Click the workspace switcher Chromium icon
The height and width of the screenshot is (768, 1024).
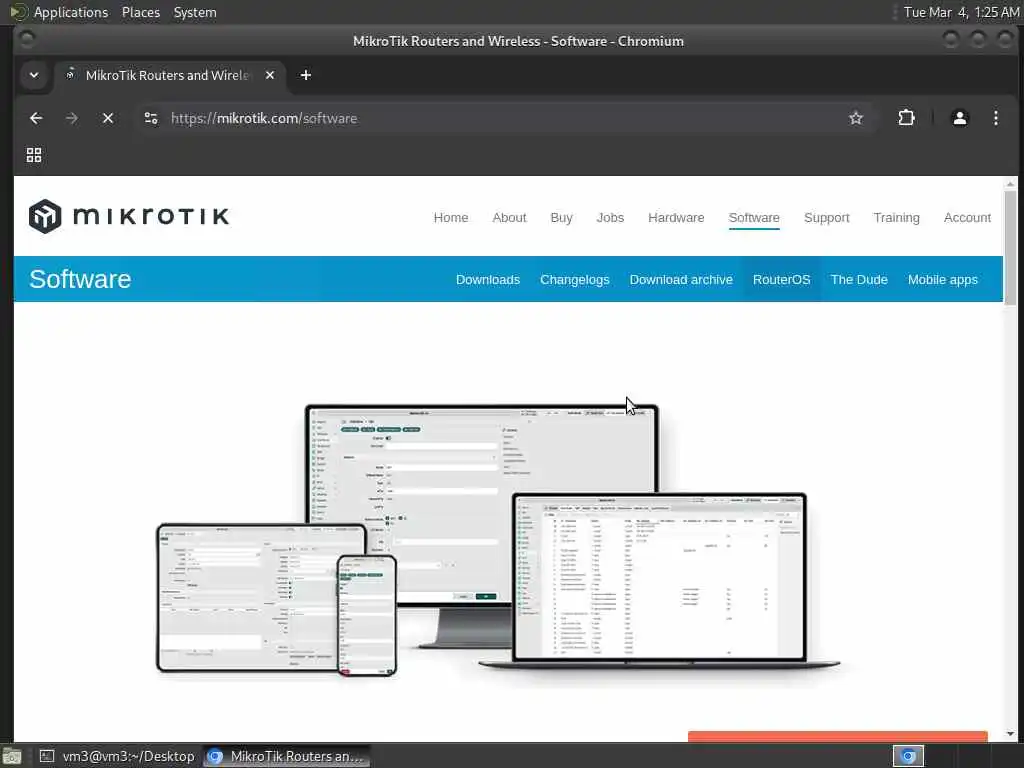pyautogui.click(x=908, y=756)
